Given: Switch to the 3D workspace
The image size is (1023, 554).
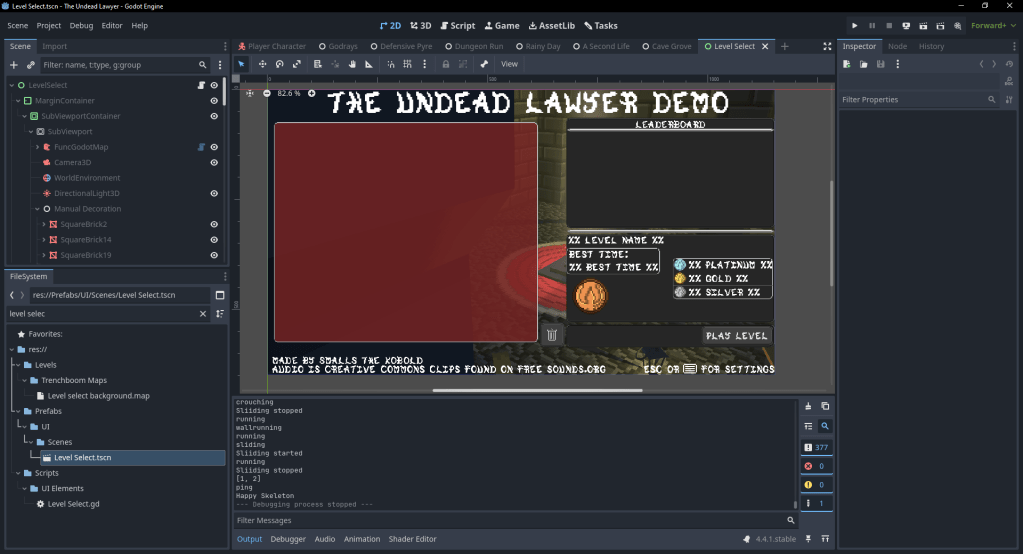Looking at the screenshot, I should pos(421,25).
